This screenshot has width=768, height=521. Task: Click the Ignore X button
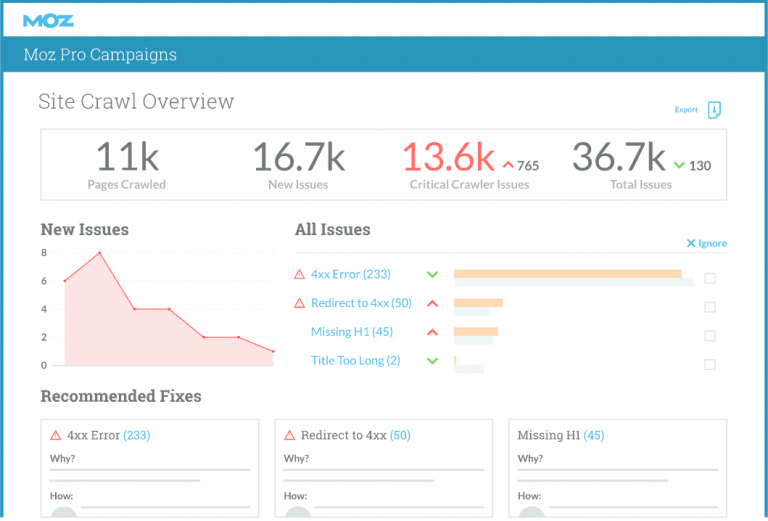(x=706, y=243)
